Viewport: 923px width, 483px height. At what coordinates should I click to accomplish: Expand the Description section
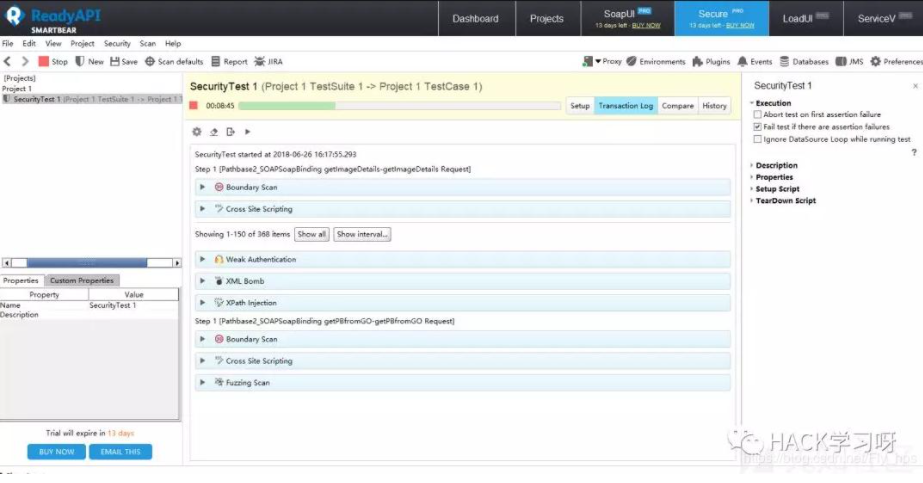coord(752,165)
